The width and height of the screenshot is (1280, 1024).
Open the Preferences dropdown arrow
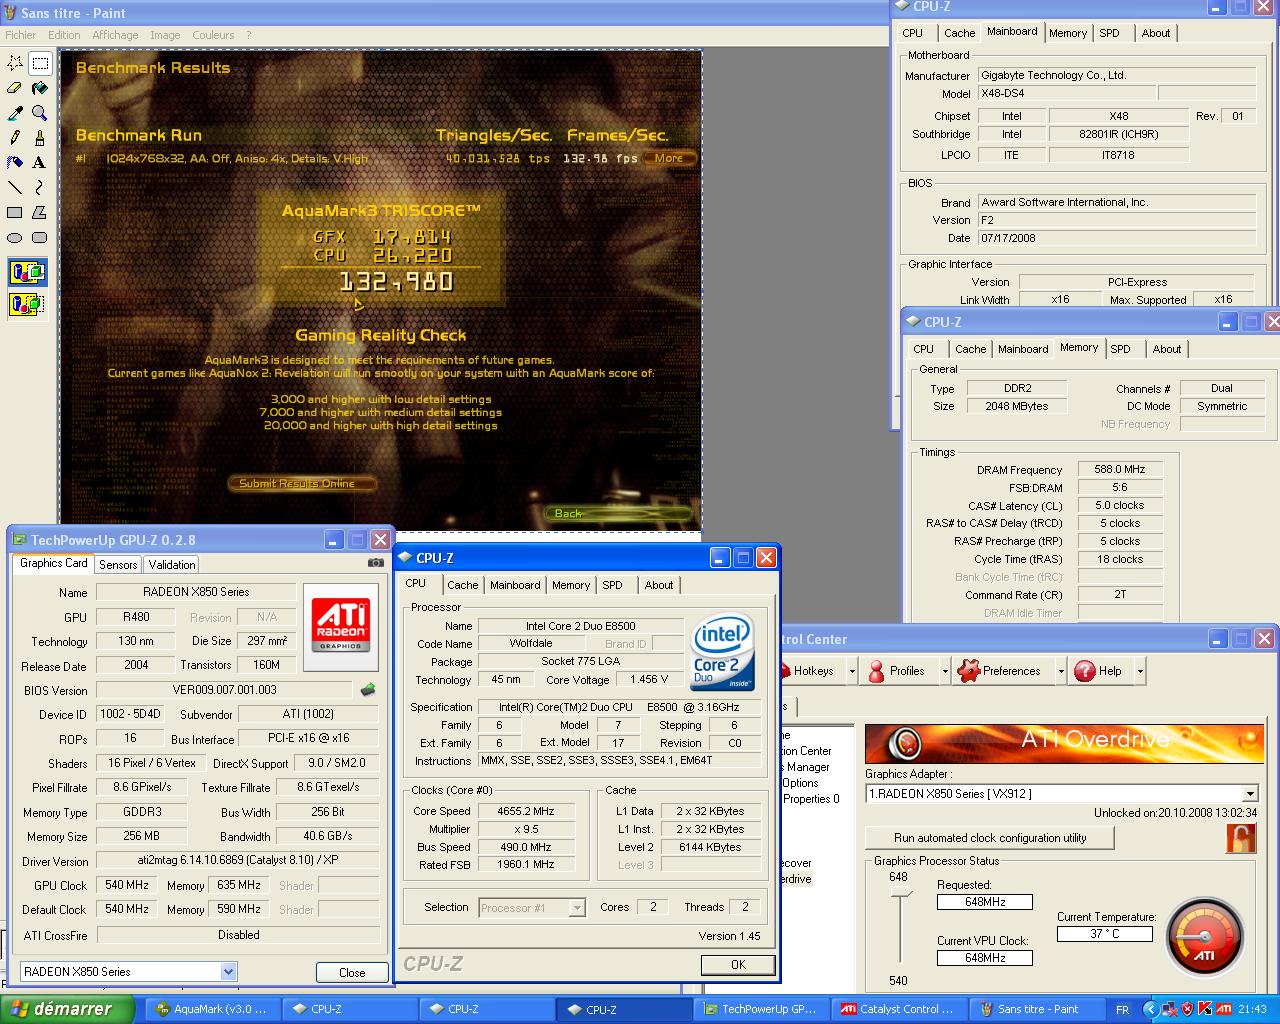(x=1060, y=671)
